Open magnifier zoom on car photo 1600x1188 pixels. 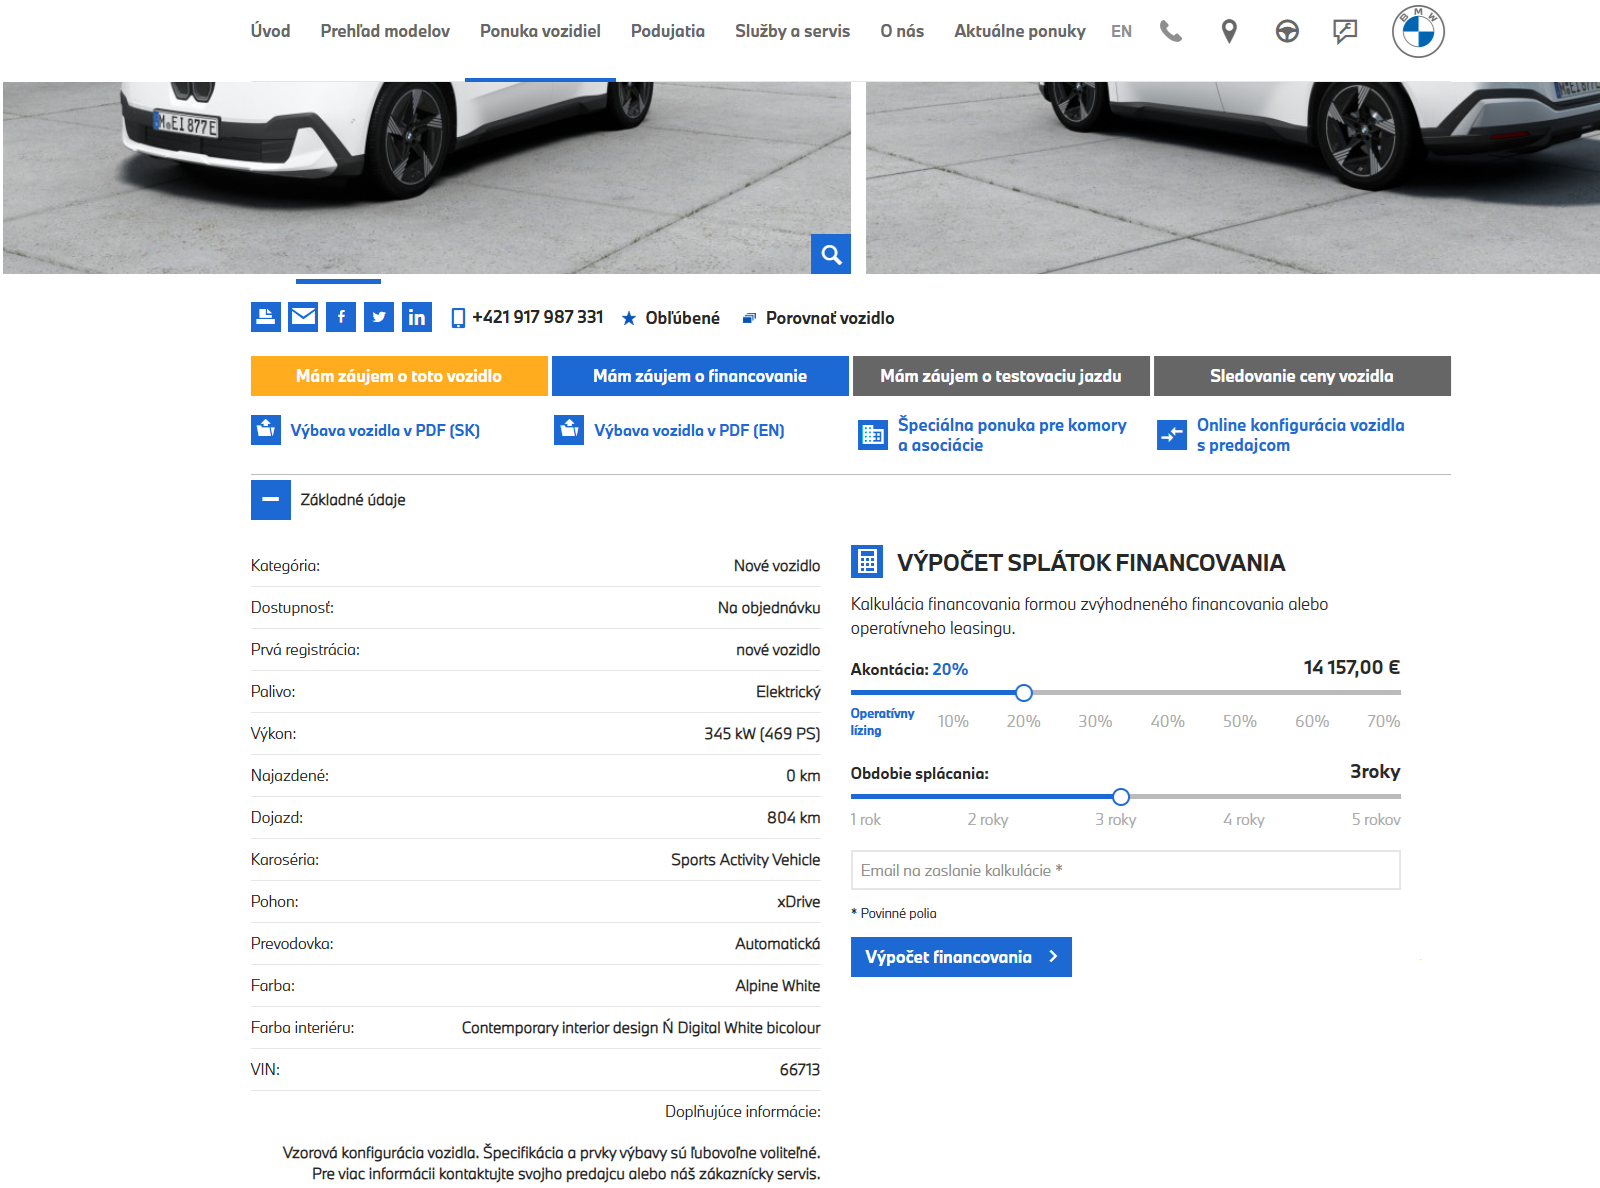tap(831, 254)
